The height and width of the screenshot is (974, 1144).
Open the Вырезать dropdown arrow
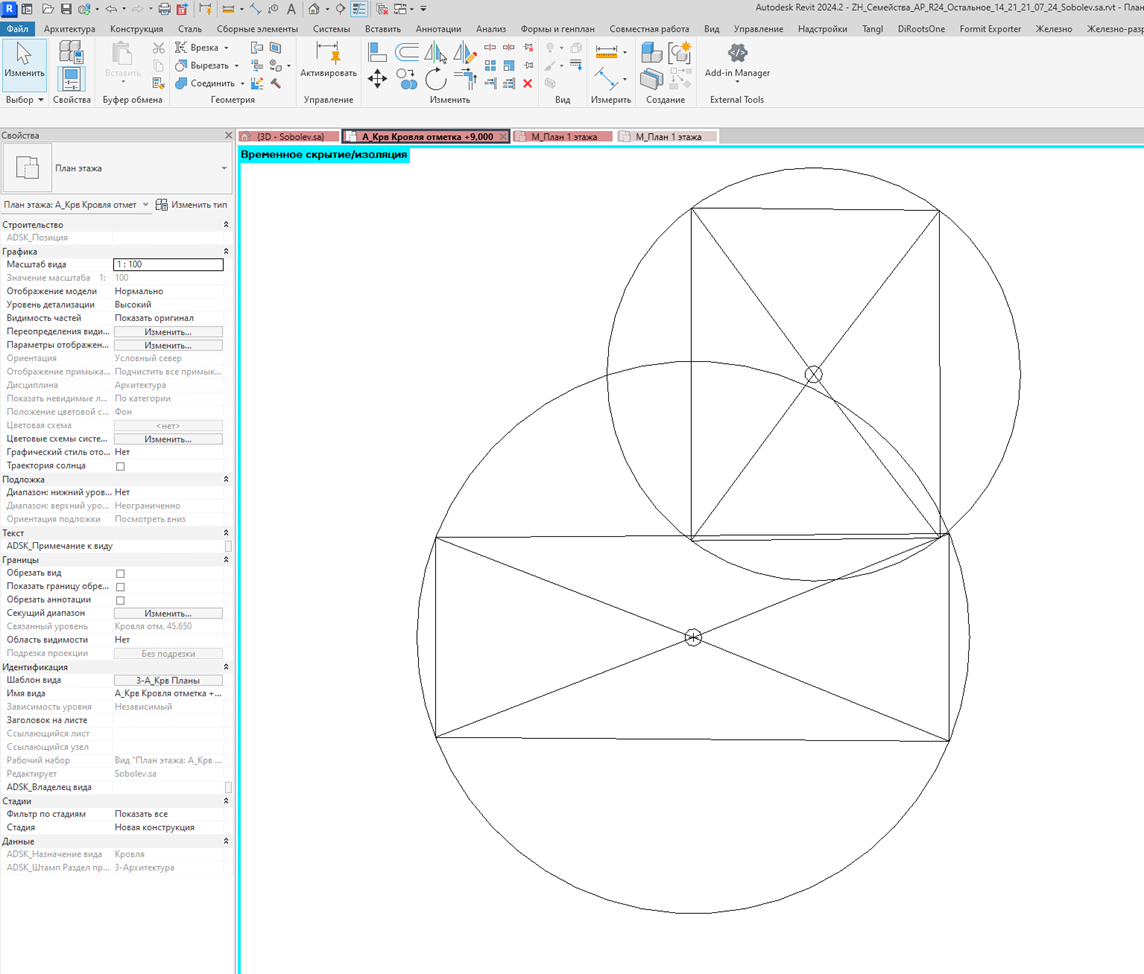click(x=236, y=66)
